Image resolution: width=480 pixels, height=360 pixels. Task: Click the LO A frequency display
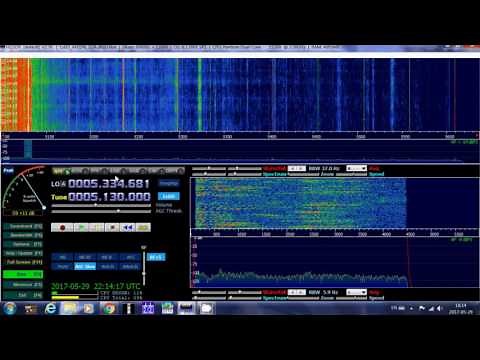[109, 184]
